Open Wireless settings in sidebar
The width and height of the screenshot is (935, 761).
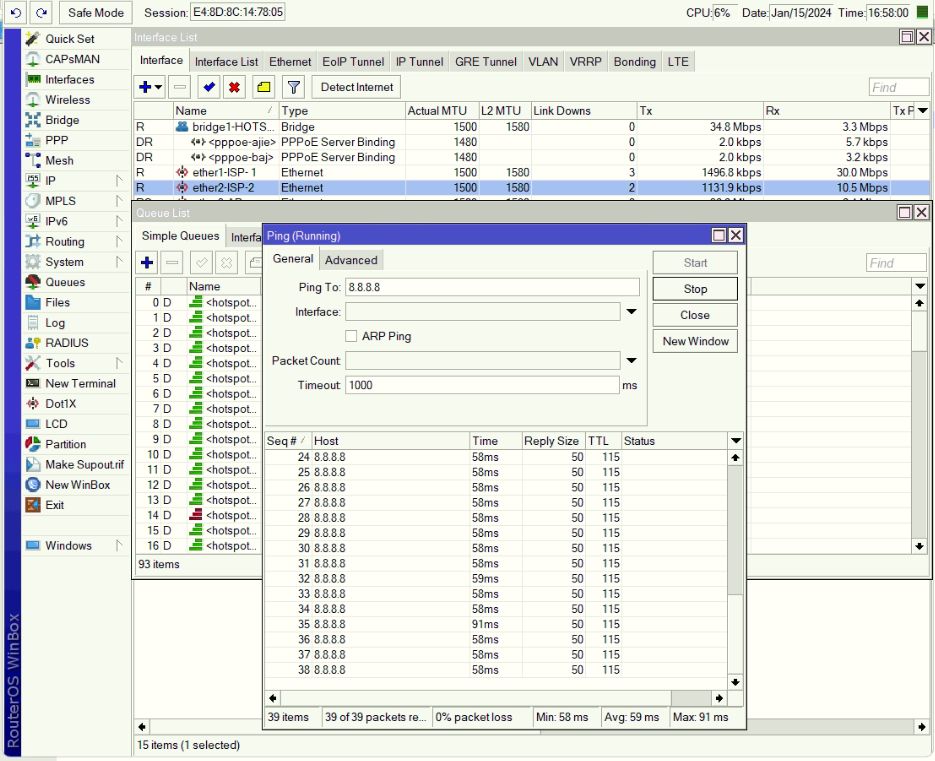coord(67,100)
